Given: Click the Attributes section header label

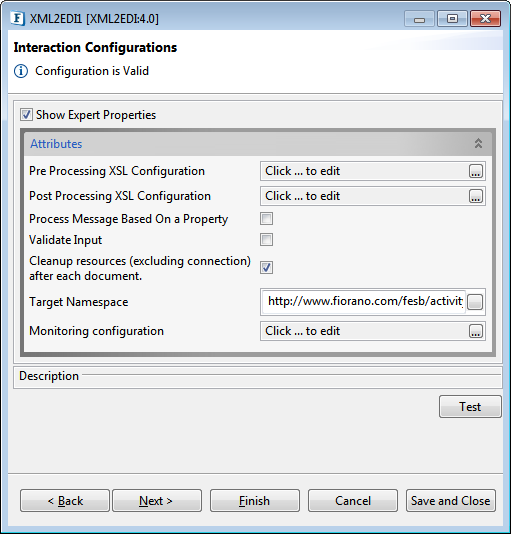Looking at the screenshot, I should (56, 144).
